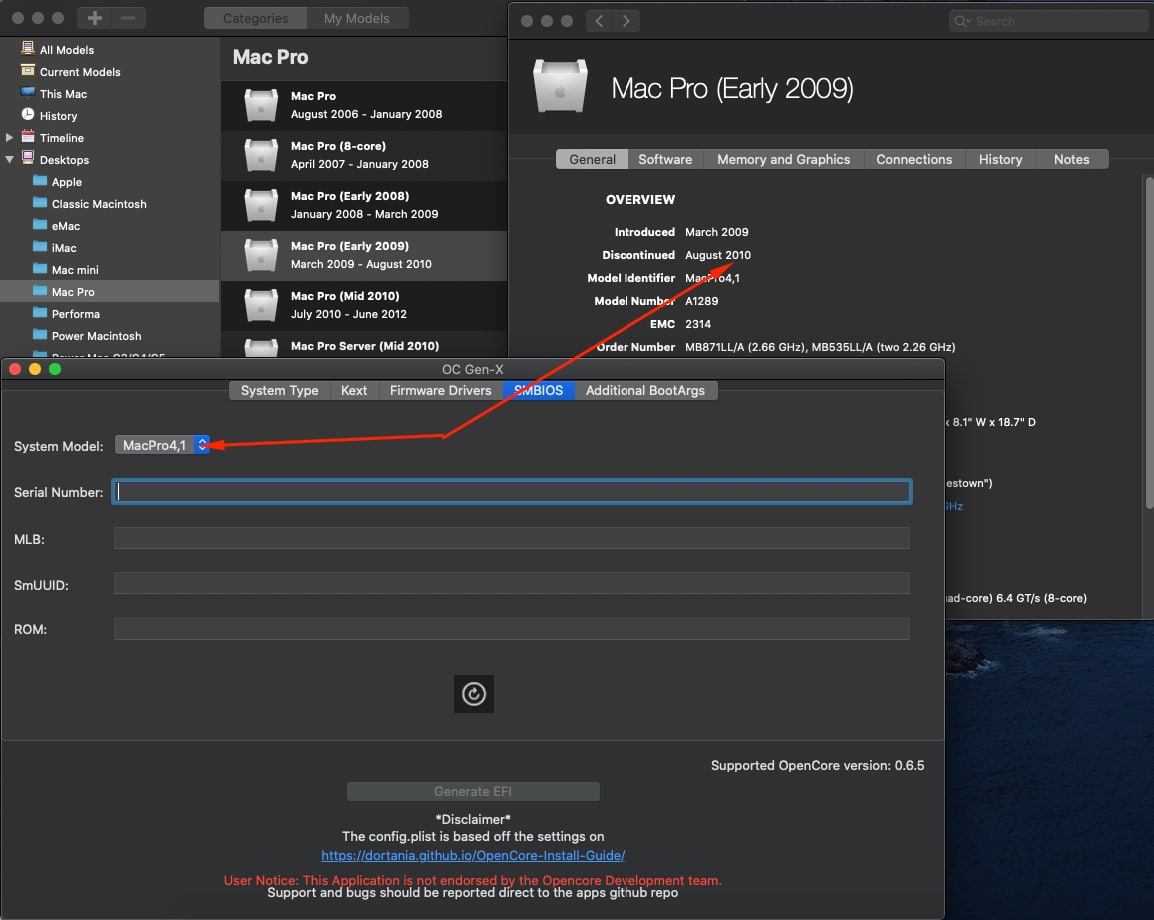
Task: Go forward with the detail window's right arrow
Action: (626, 21)
